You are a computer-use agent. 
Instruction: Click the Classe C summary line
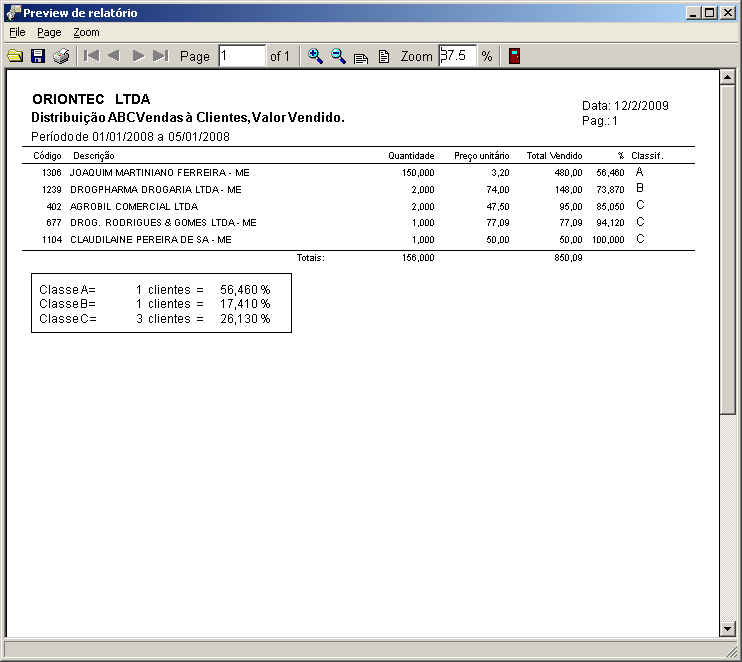pos(155,319)
